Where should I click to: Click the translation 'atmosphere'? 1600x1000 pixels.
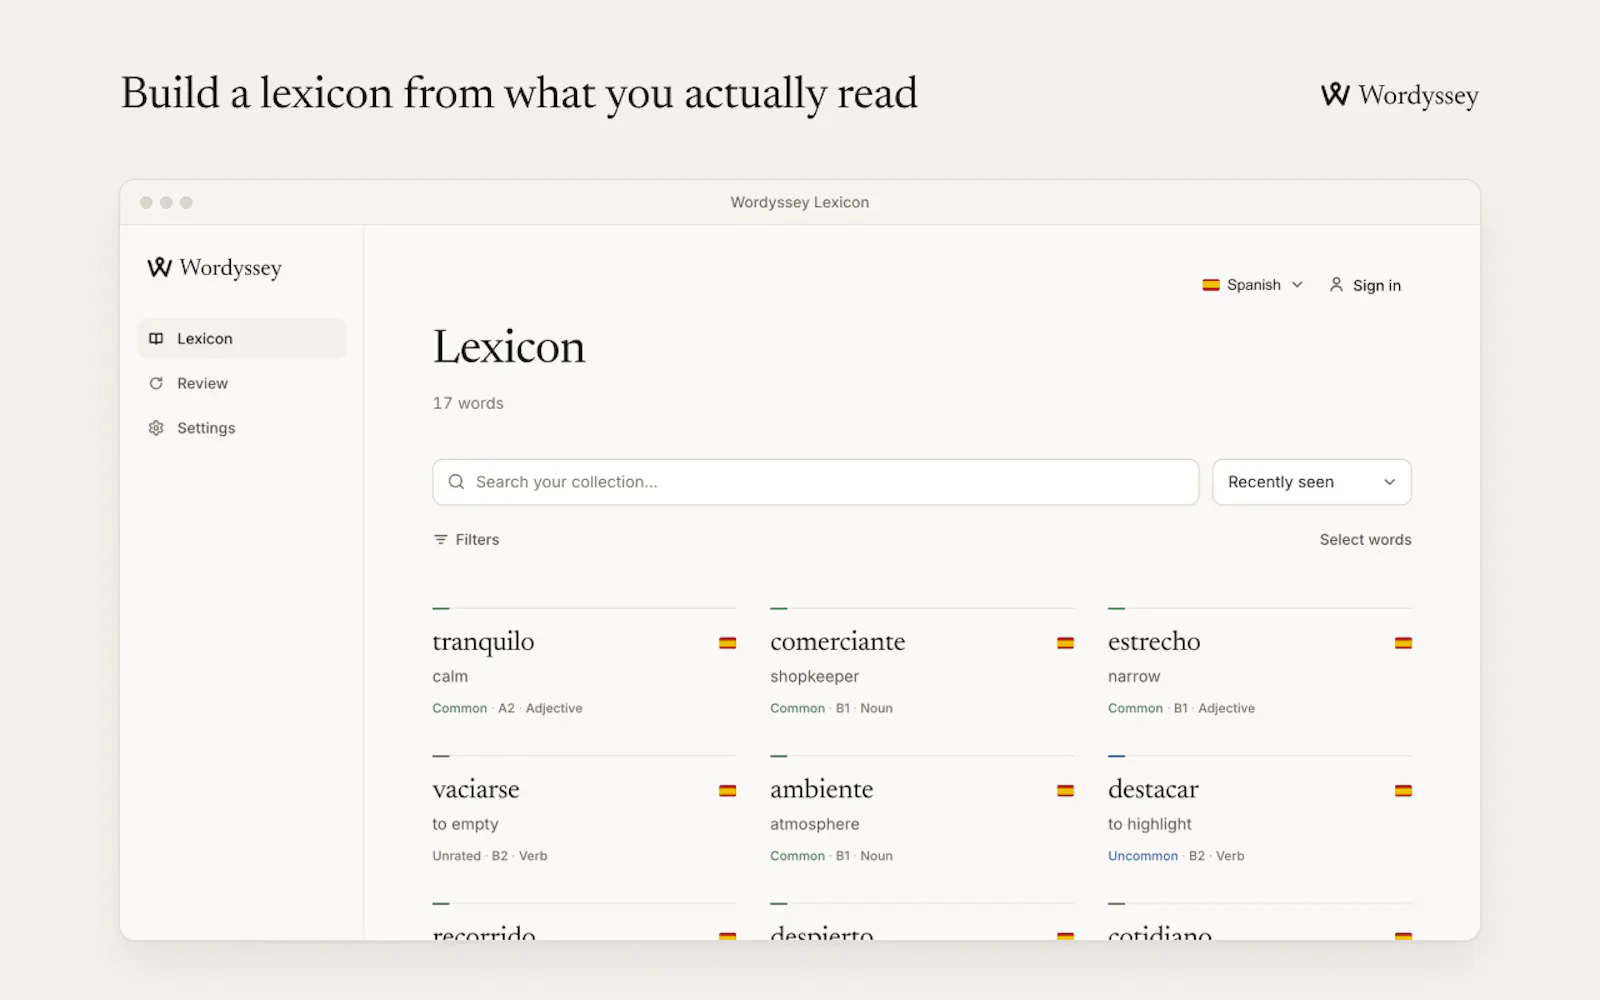point(815,824)
